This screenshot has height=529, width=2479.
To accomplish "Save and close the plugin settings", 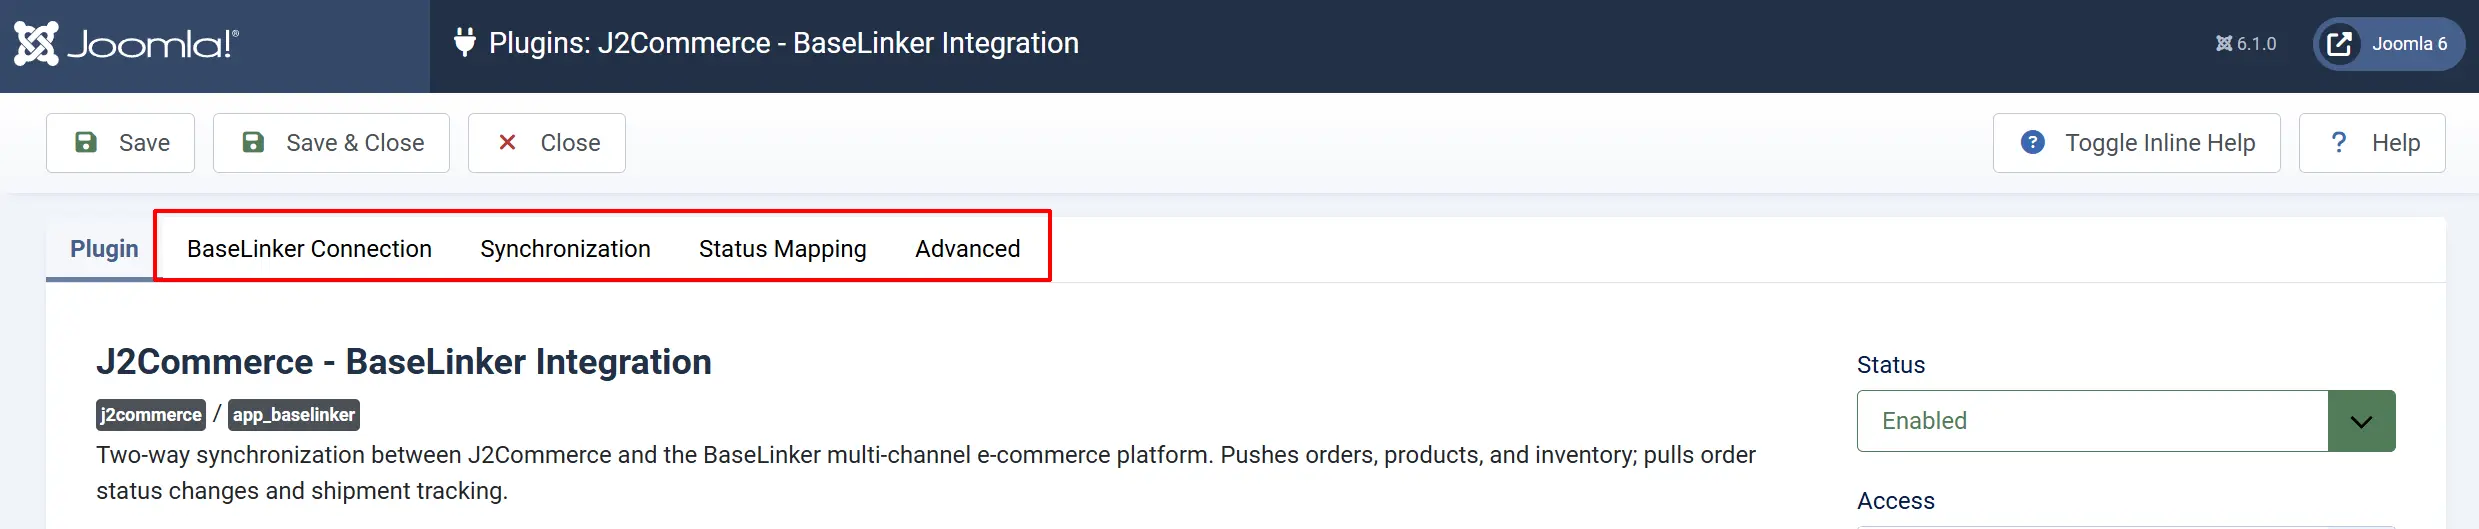I will (331, 143).
